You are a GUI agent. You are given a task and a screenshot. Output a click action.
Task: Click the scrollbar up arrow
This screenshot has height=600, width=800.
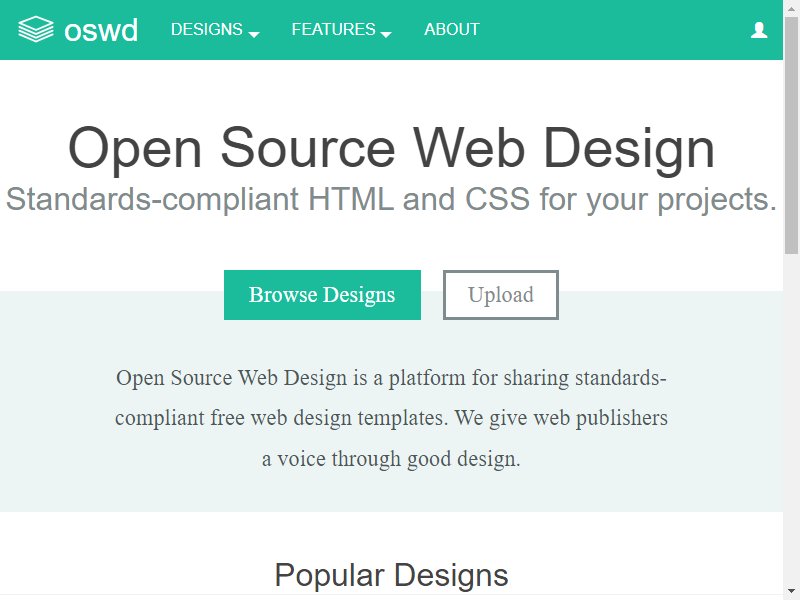tap(792, 7)
